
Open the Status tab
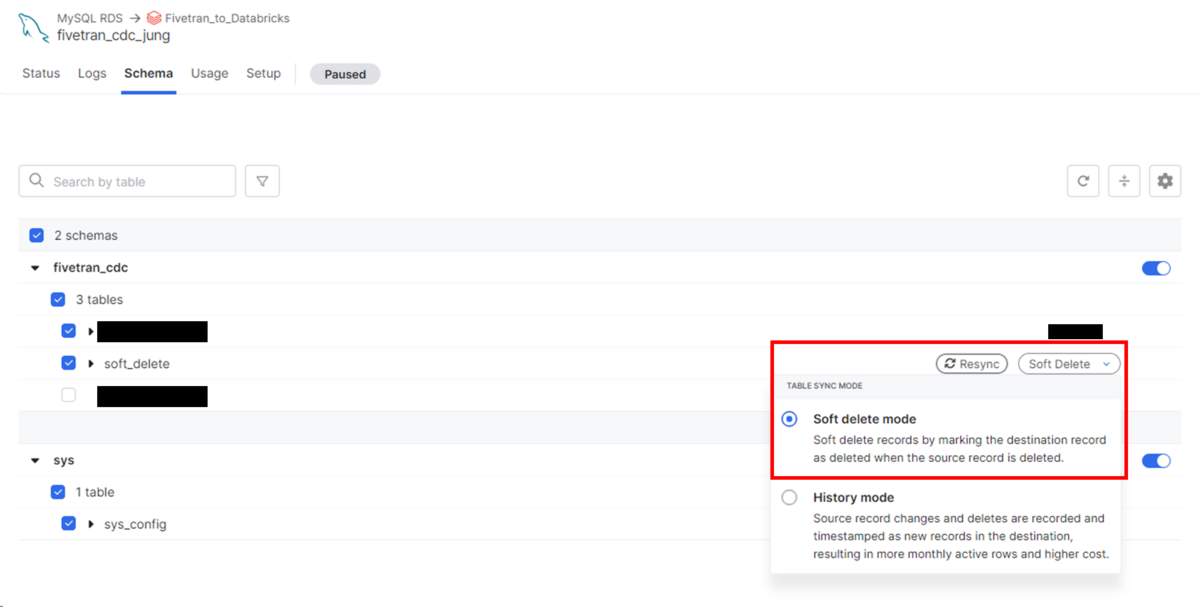coord(41,73)
